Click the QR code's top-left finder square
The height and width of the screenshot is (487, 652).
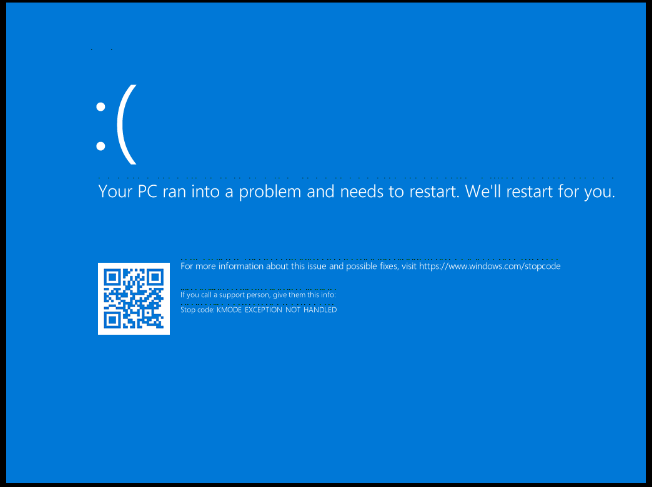pos(111,277)
